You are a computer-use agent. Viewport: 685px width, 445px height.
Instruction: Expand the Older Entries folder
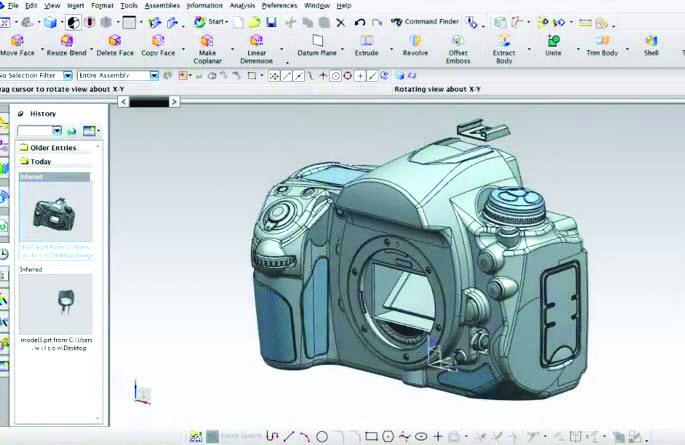point(48,148)
